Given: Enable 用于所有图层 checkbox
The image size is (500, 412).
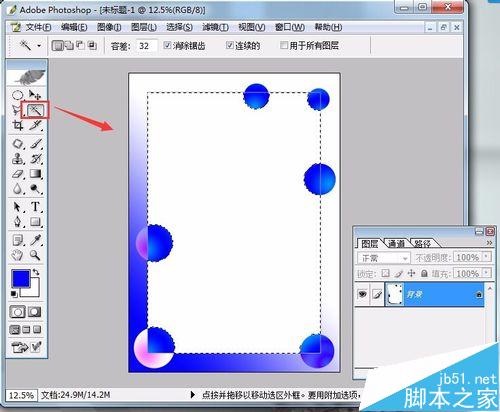Looking at the screenshot, I should pyautogui.click(x=284, y=45).
